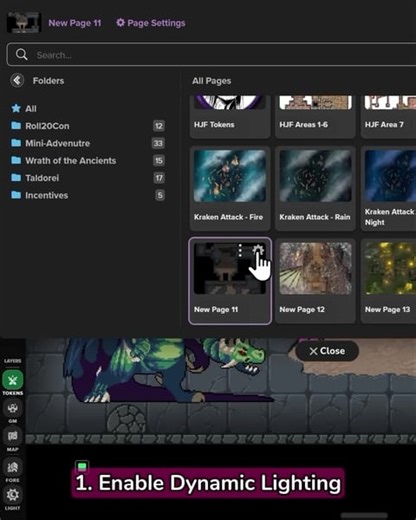Focus the Search pages field
The height and width of the screenshot is (520, 416).
(x=211, y=54)
